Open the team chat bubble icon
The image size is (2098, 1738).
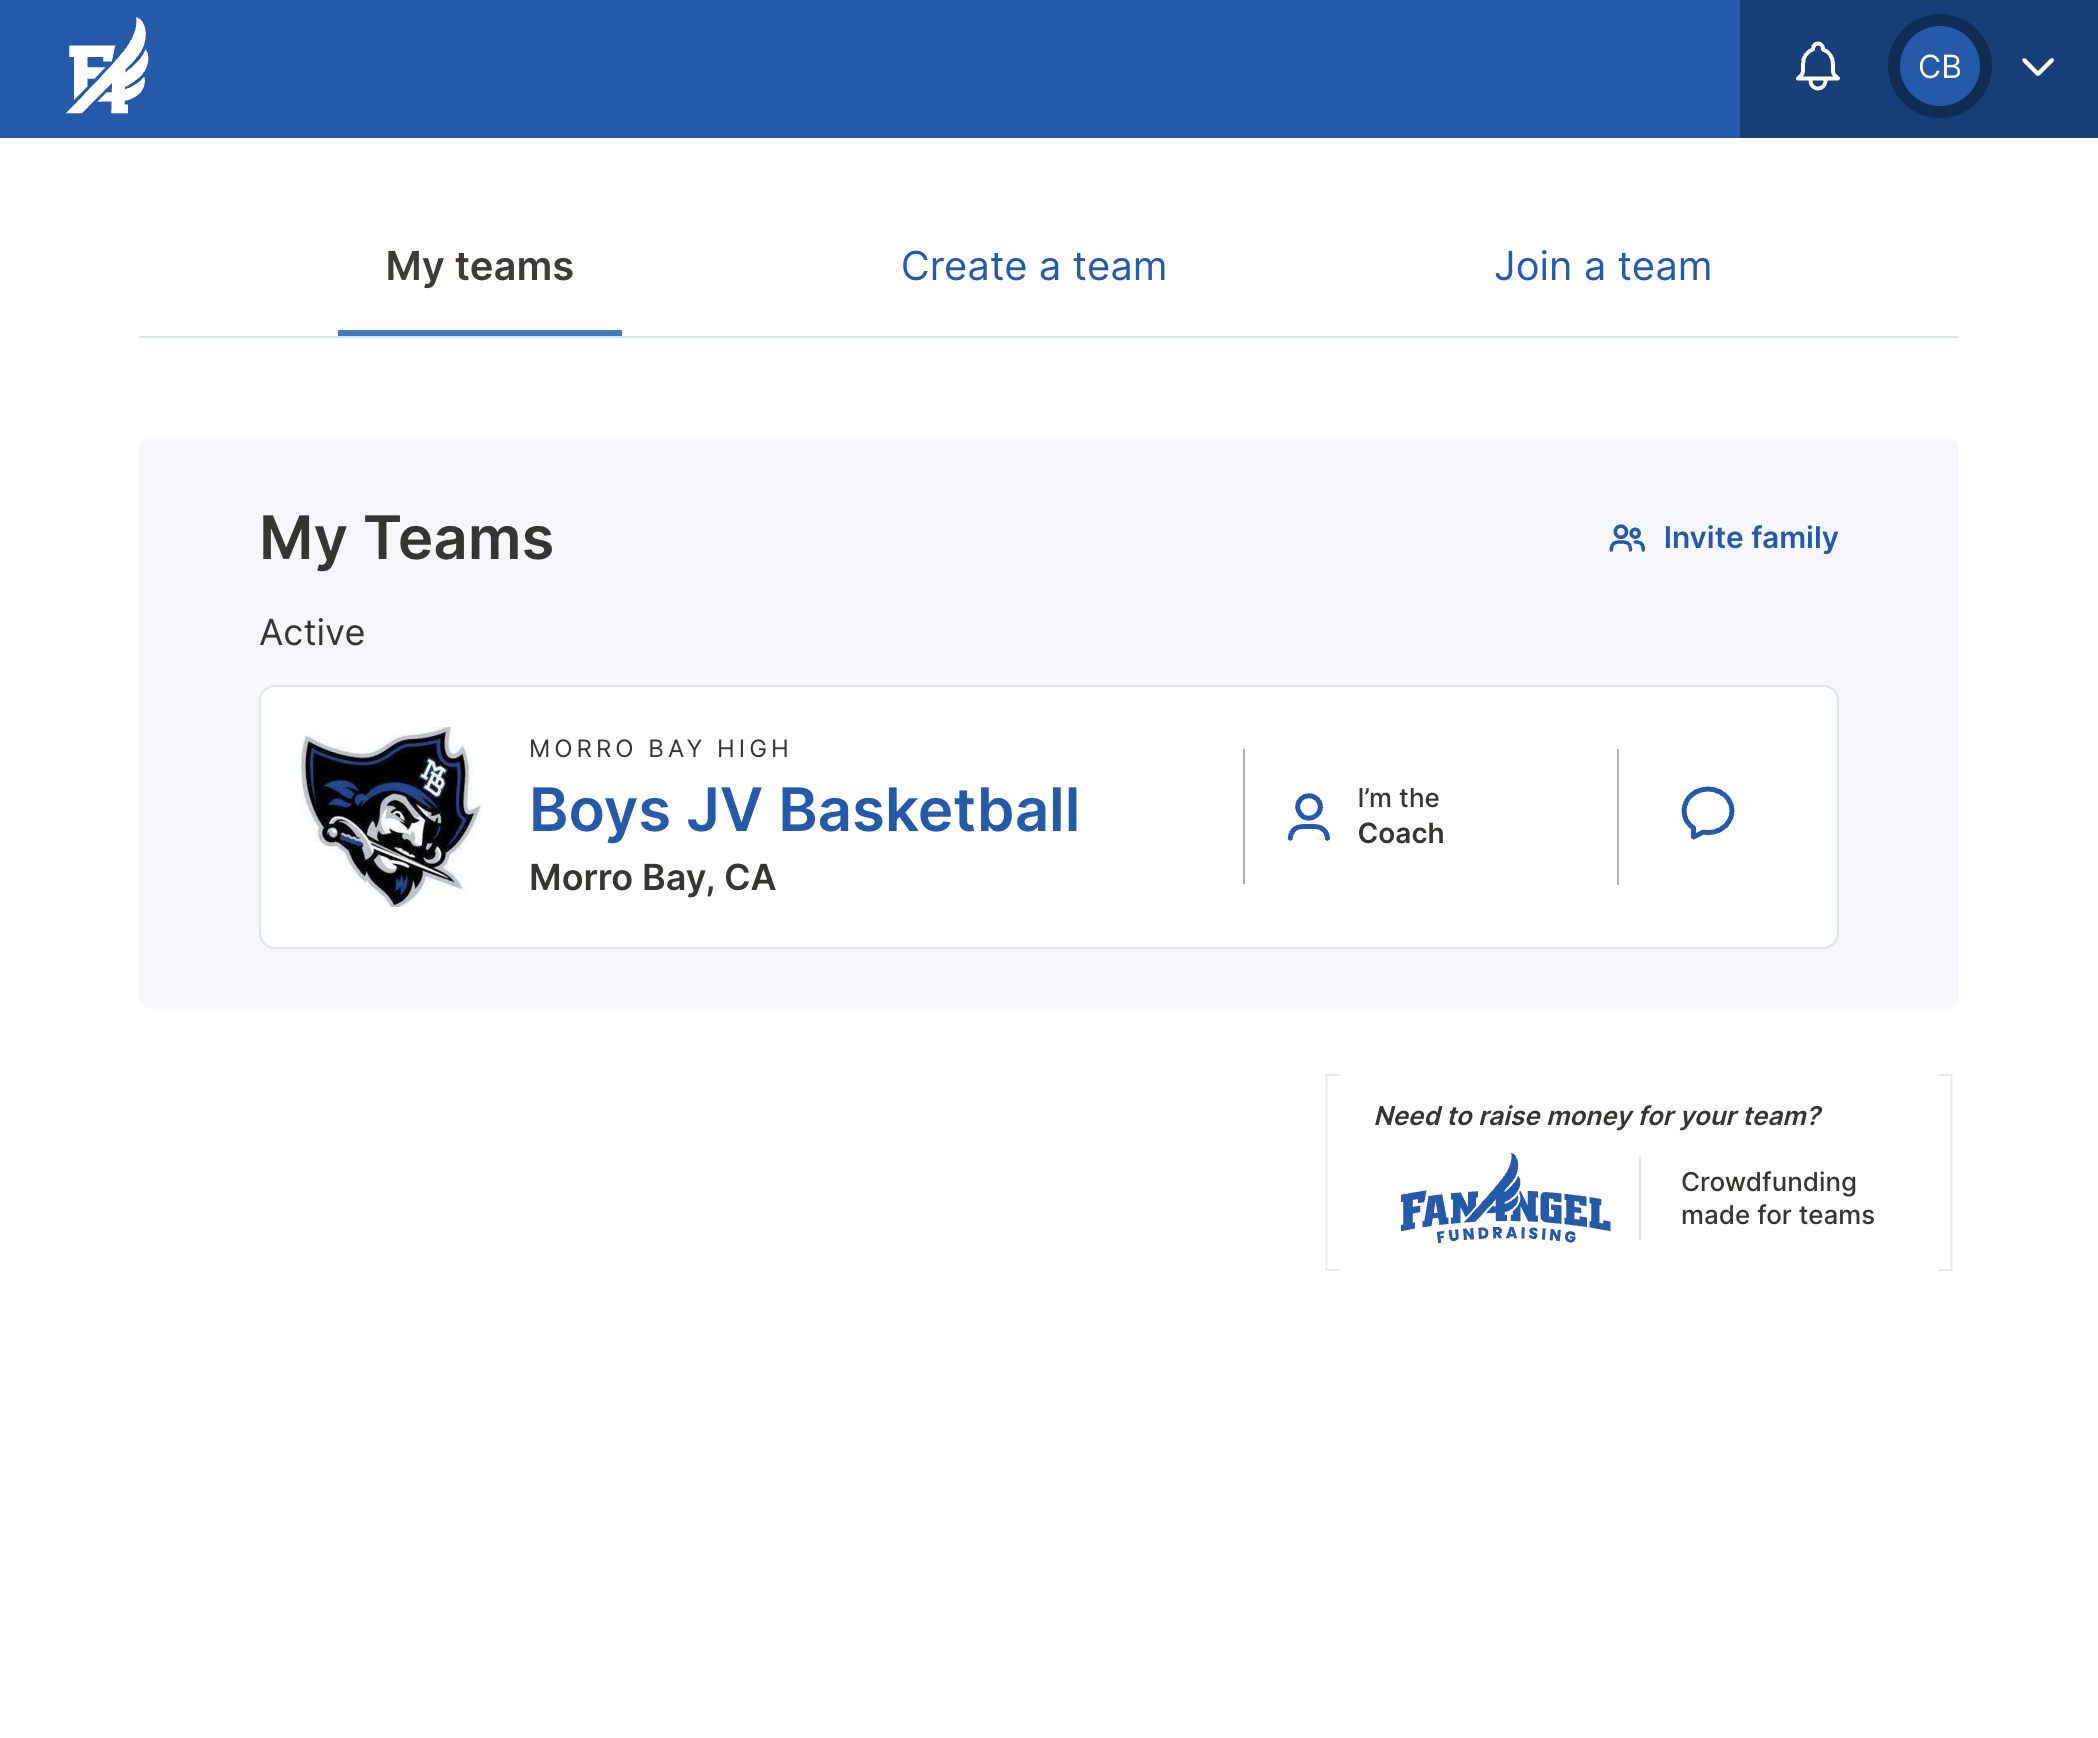(1707, 812)
